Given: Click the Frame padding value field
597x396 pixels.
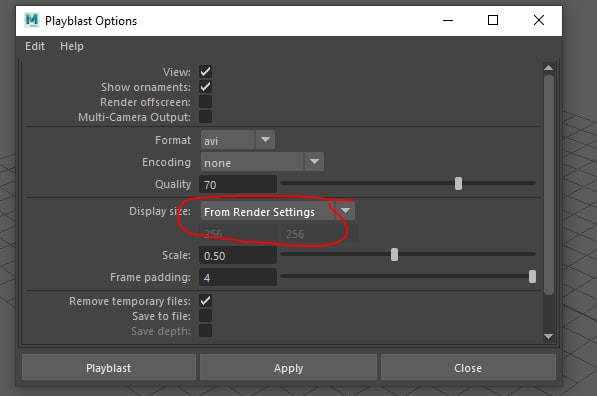Looking at the screenshot, I should pos(238,277).
